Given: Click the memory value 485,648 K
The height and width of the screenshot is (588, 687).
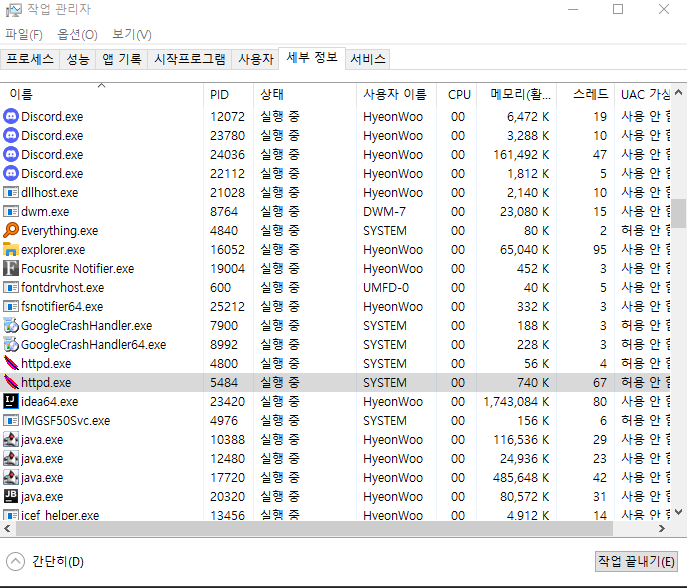Looking at the screenshot, I should click(x=521, y=477).
